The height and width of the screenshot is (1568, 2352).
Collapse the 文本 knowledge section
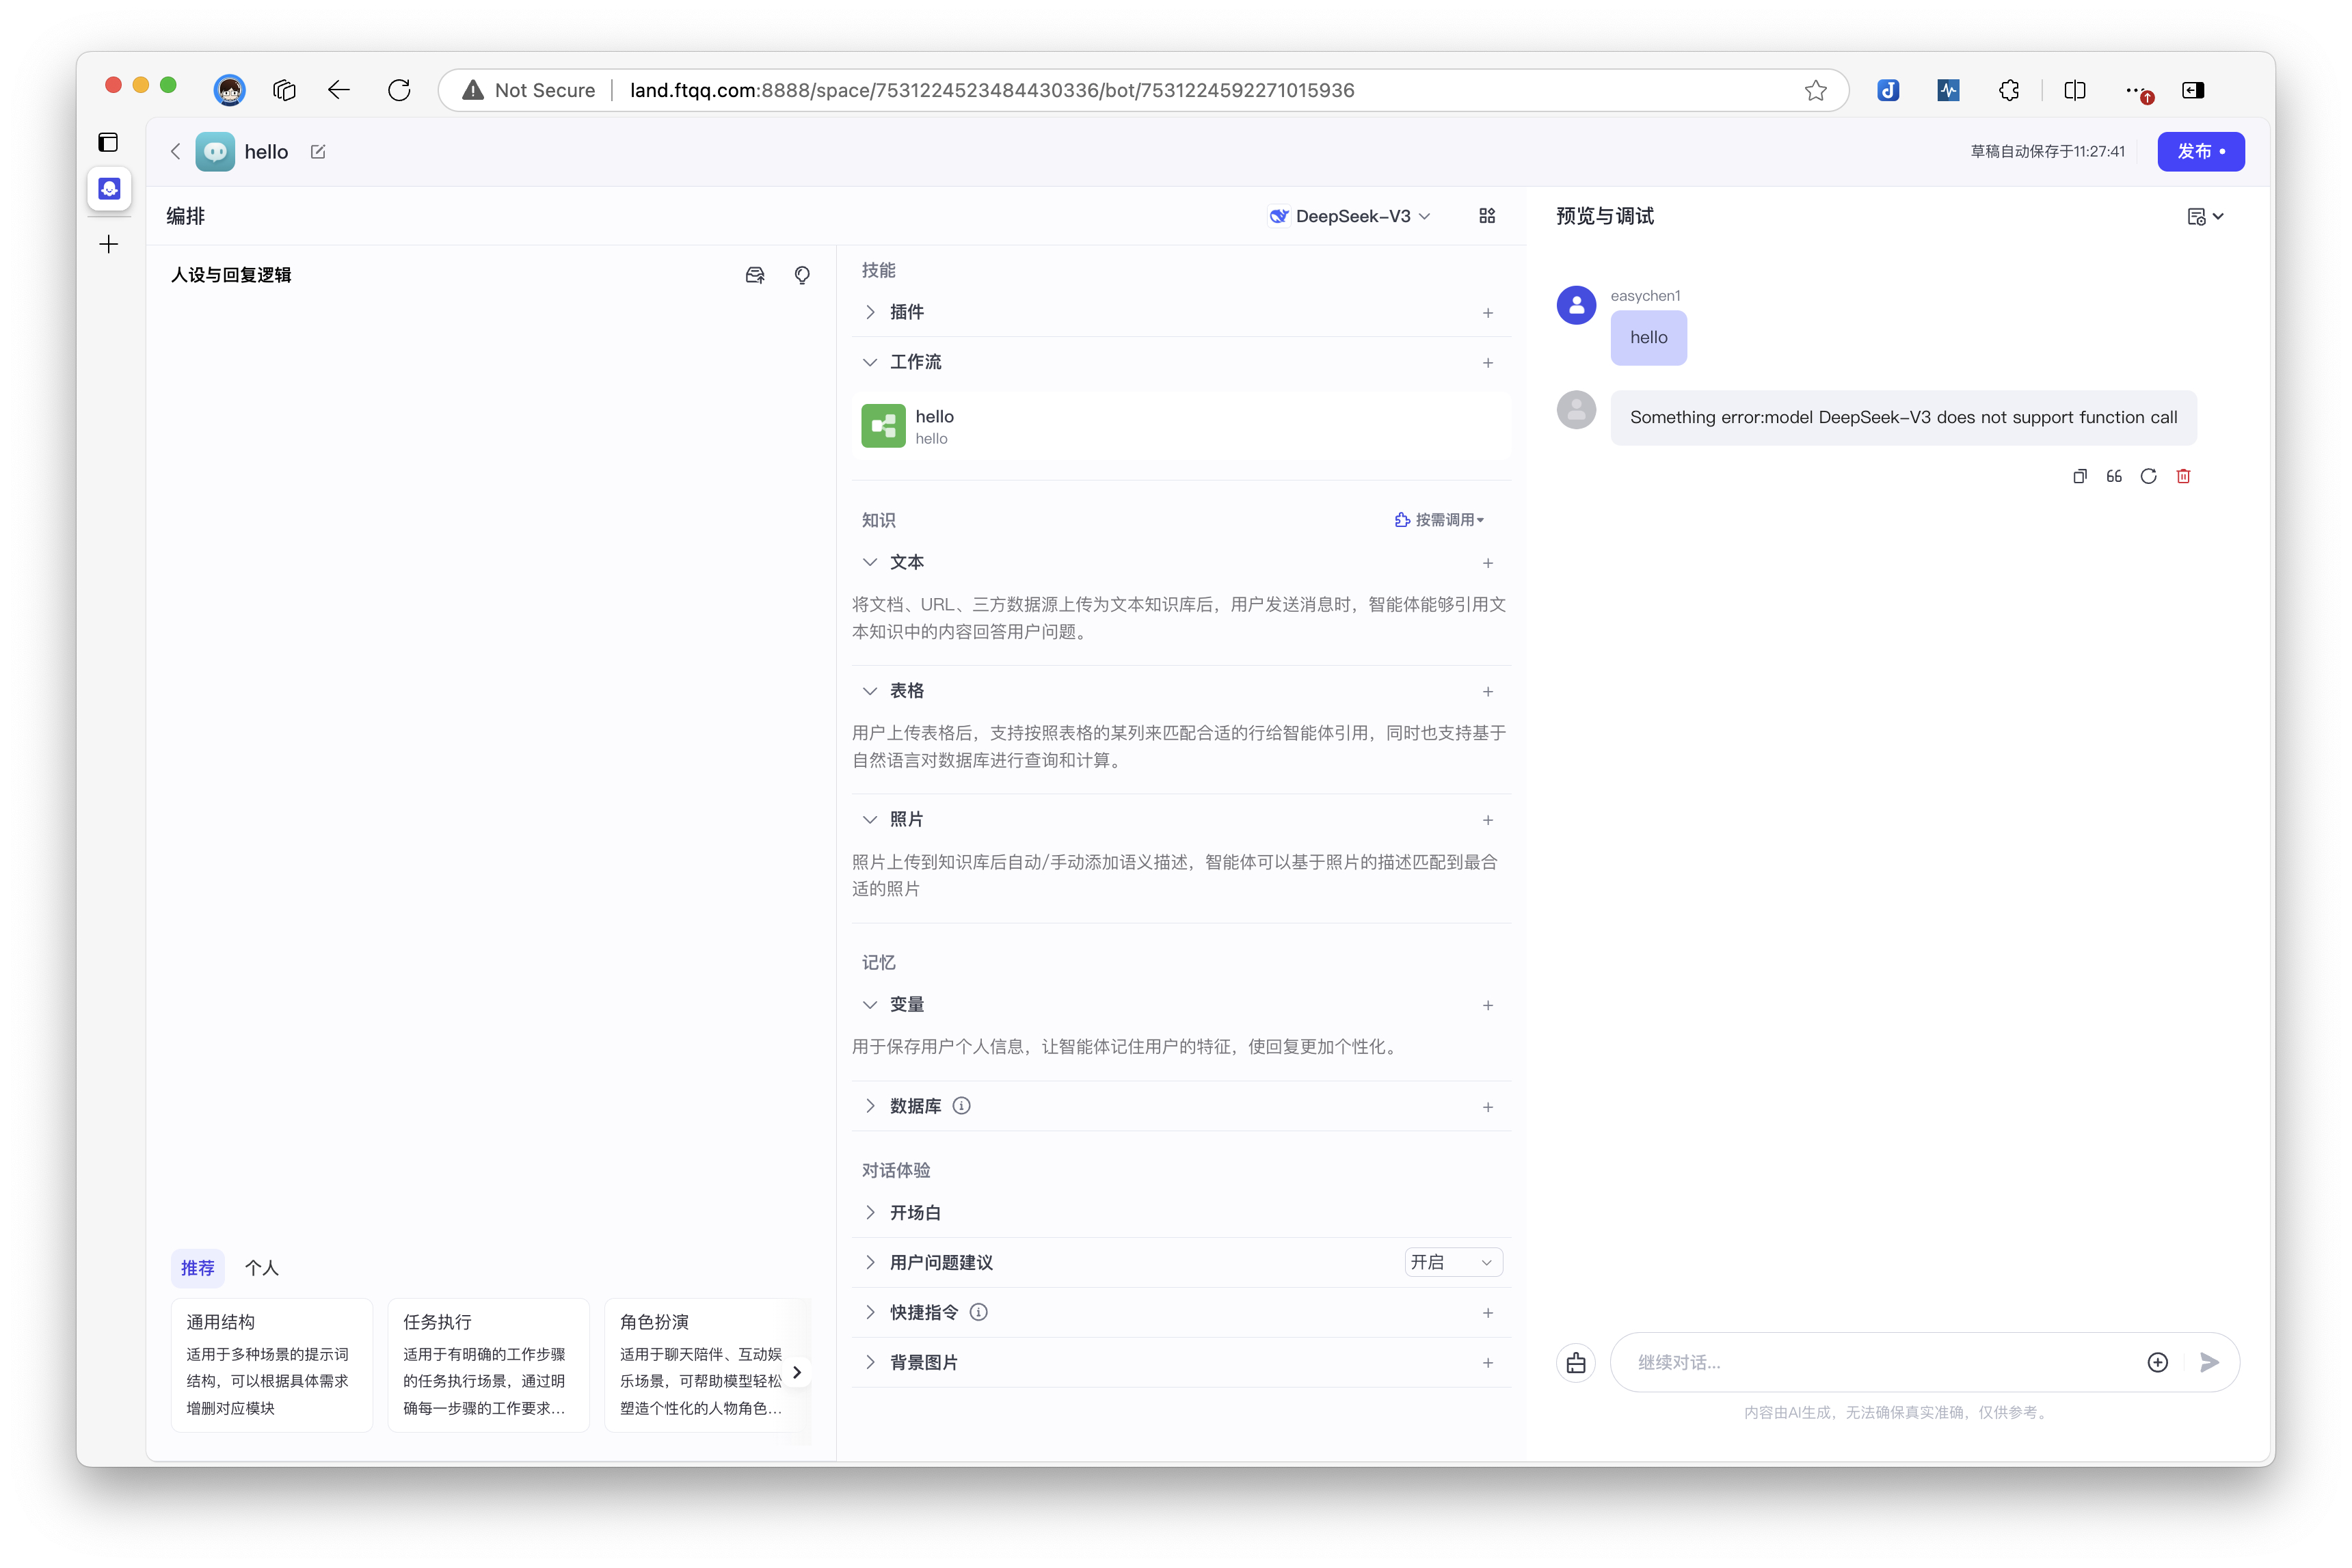(x=870, y=562)
